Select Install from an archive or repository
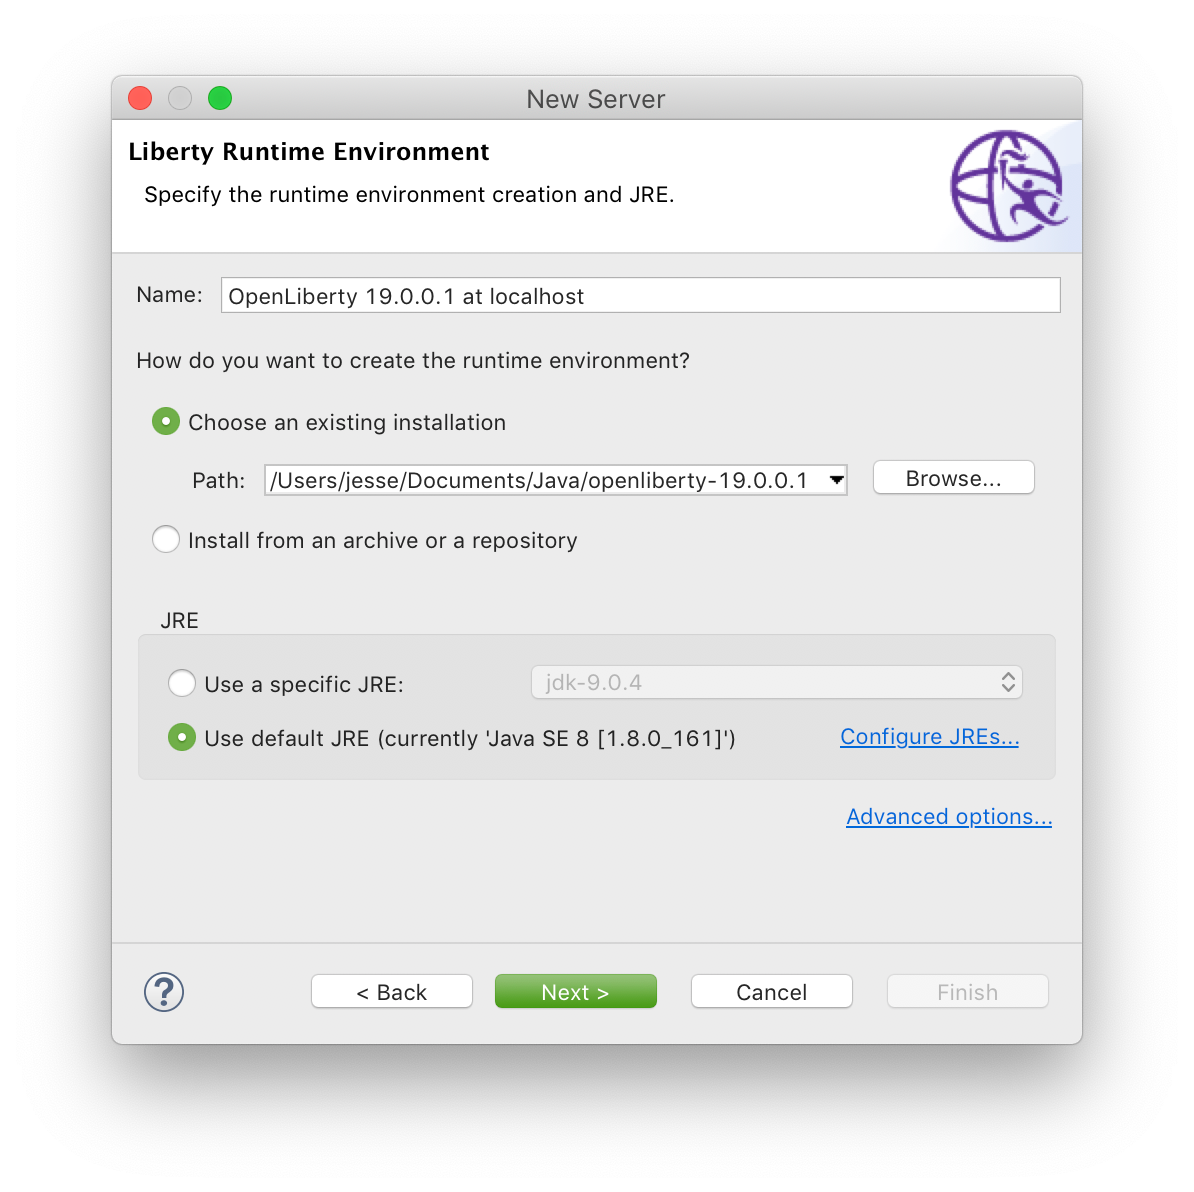 (x=166, y=540)
